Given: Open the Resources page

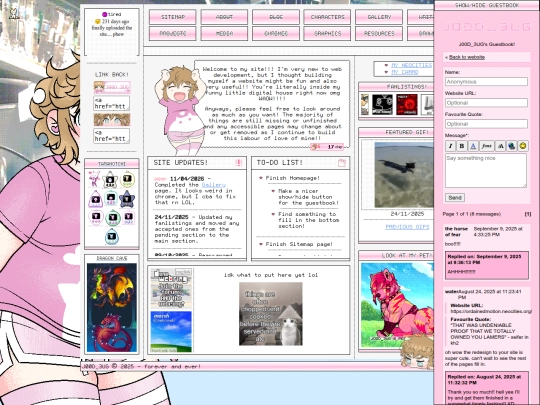Looking at the screenshot, I should pos(379,33).
